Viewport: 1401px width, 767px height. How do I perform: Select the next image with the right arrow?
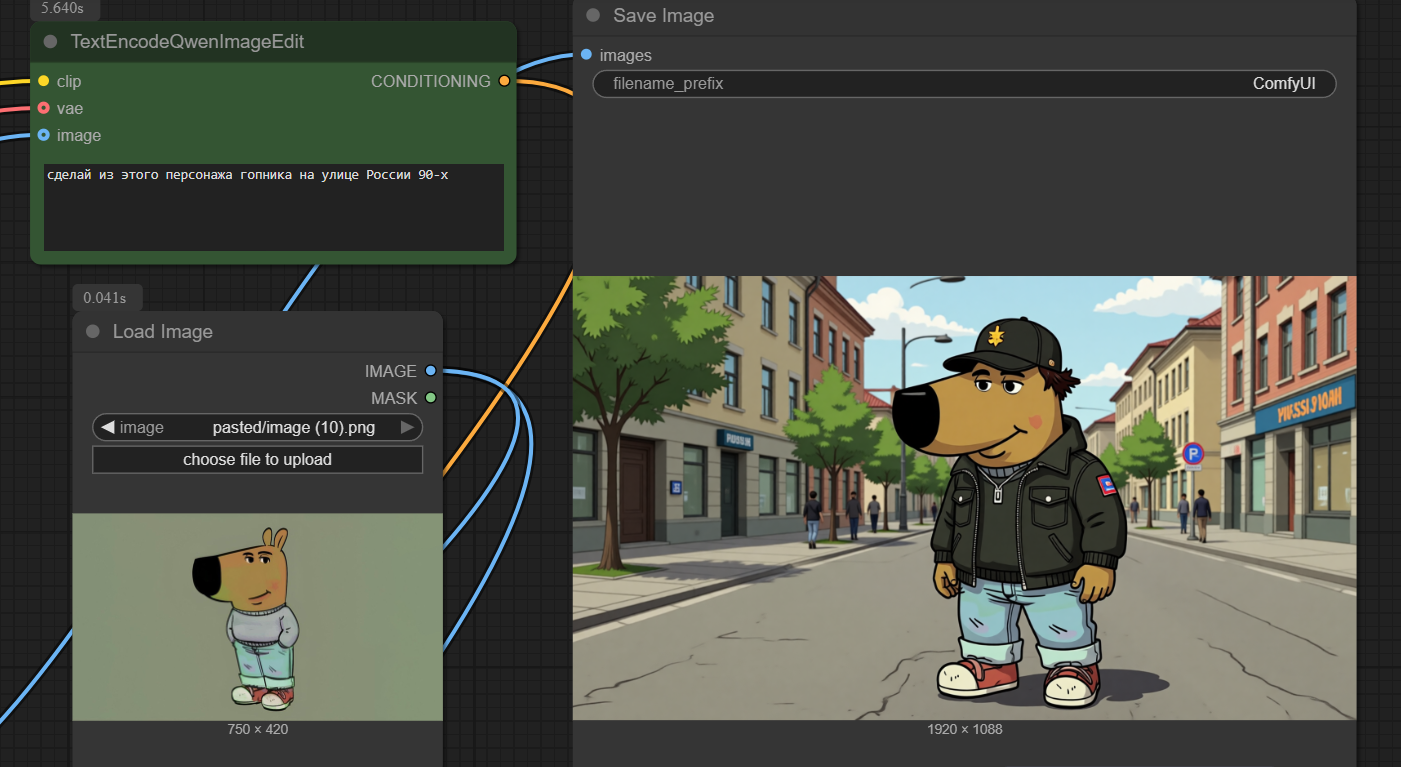[407, 428]
